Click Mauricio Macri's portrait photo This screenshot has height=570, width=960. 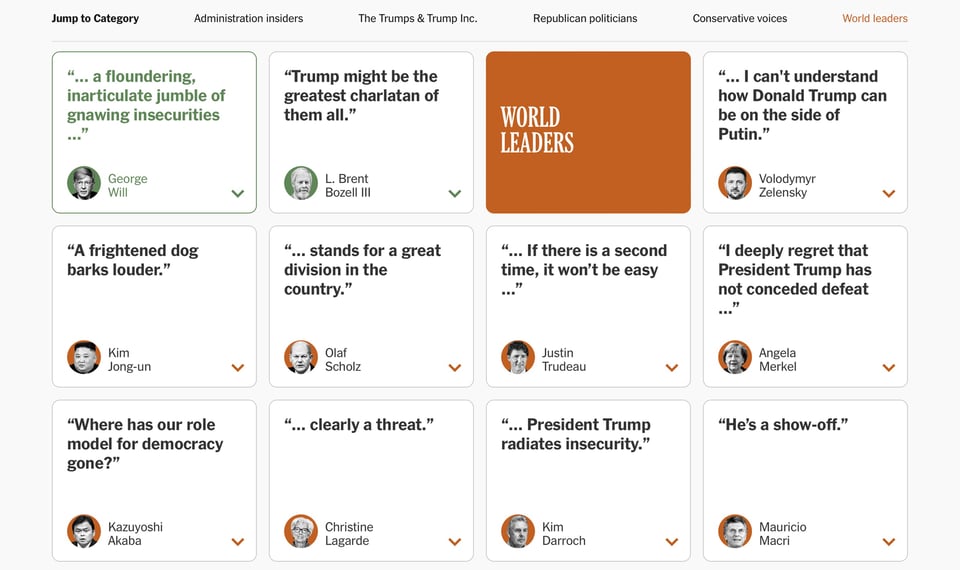735,531
